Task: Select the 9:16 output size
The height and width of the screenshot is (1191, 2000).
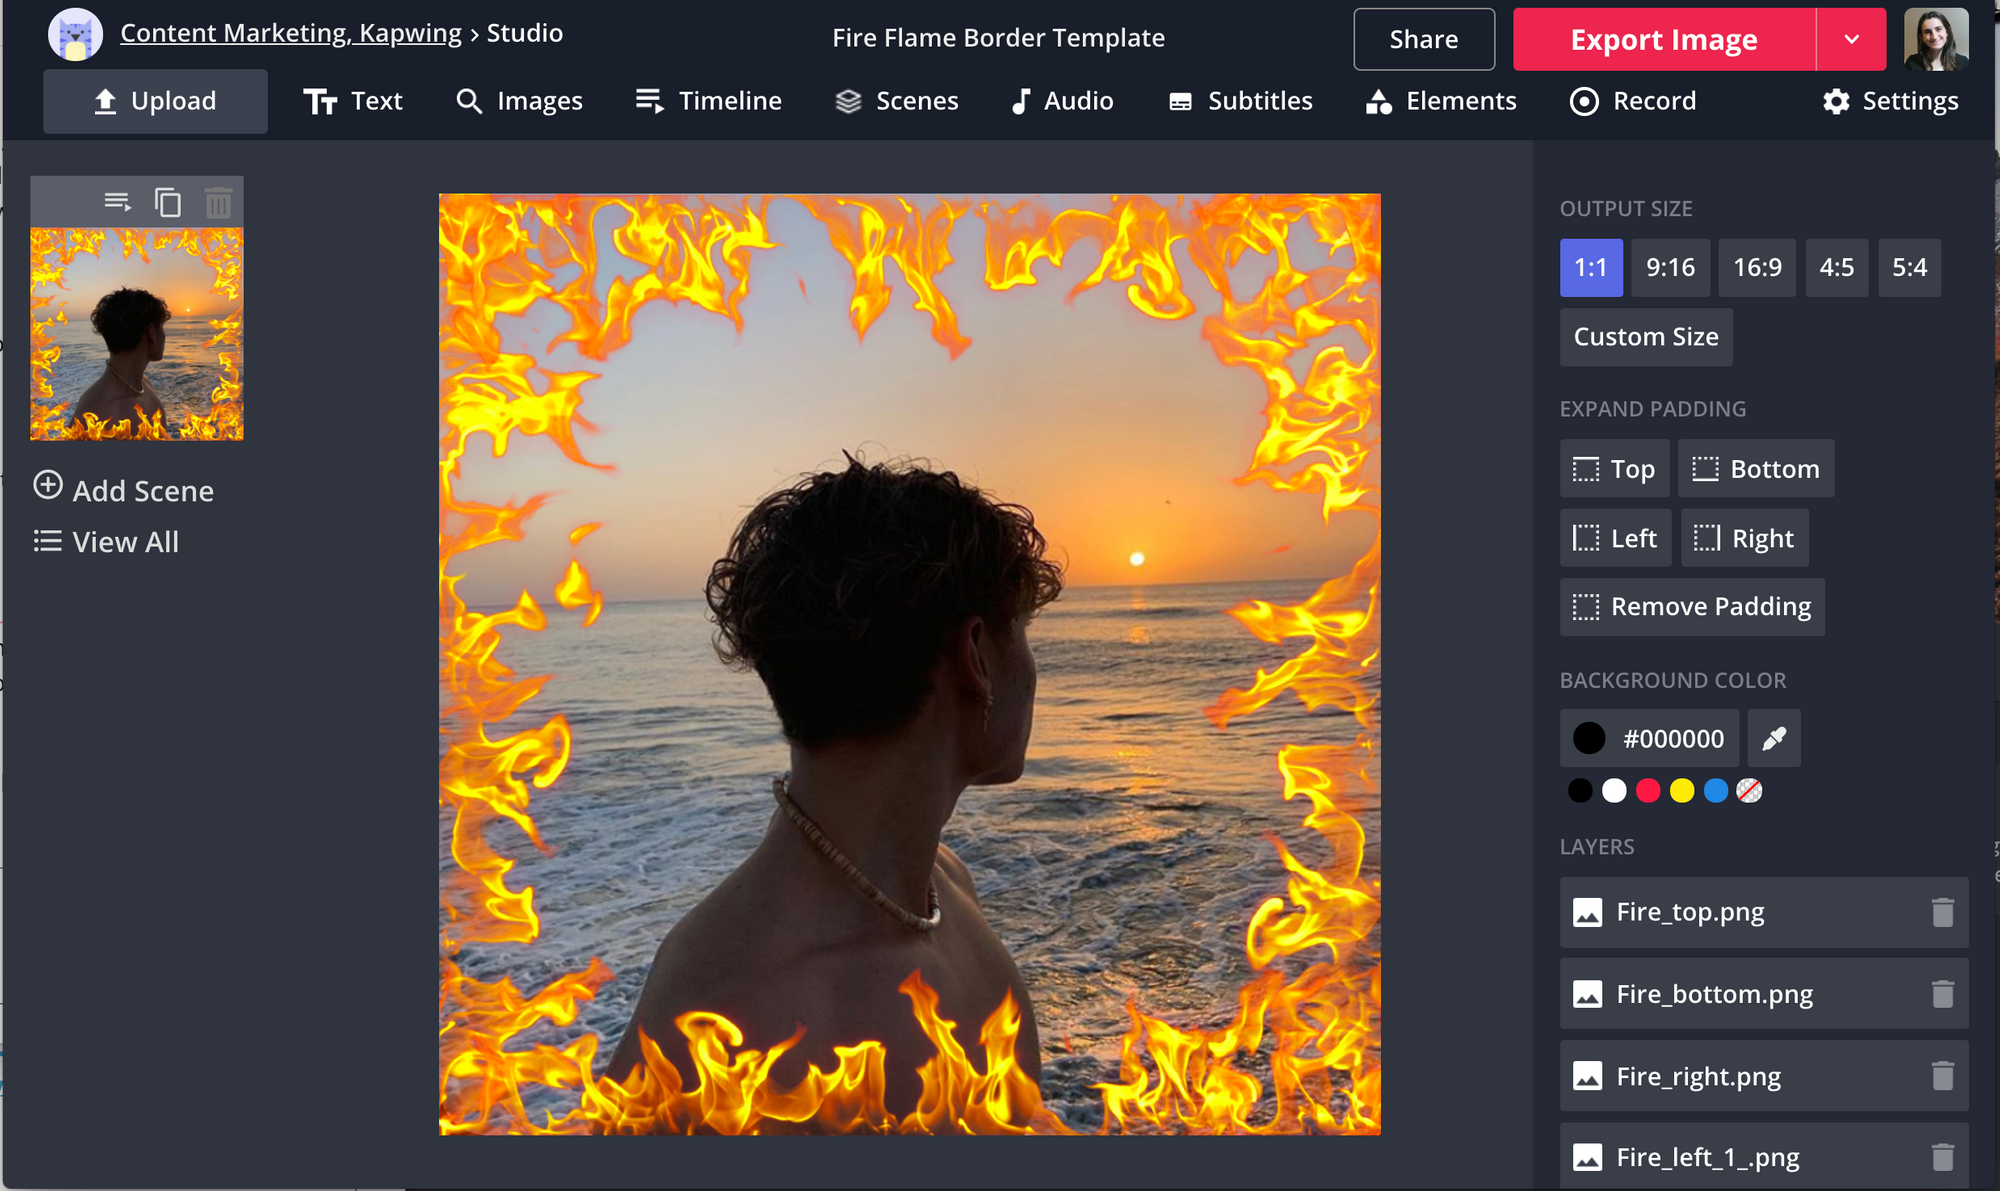Action: point(1670,268)
